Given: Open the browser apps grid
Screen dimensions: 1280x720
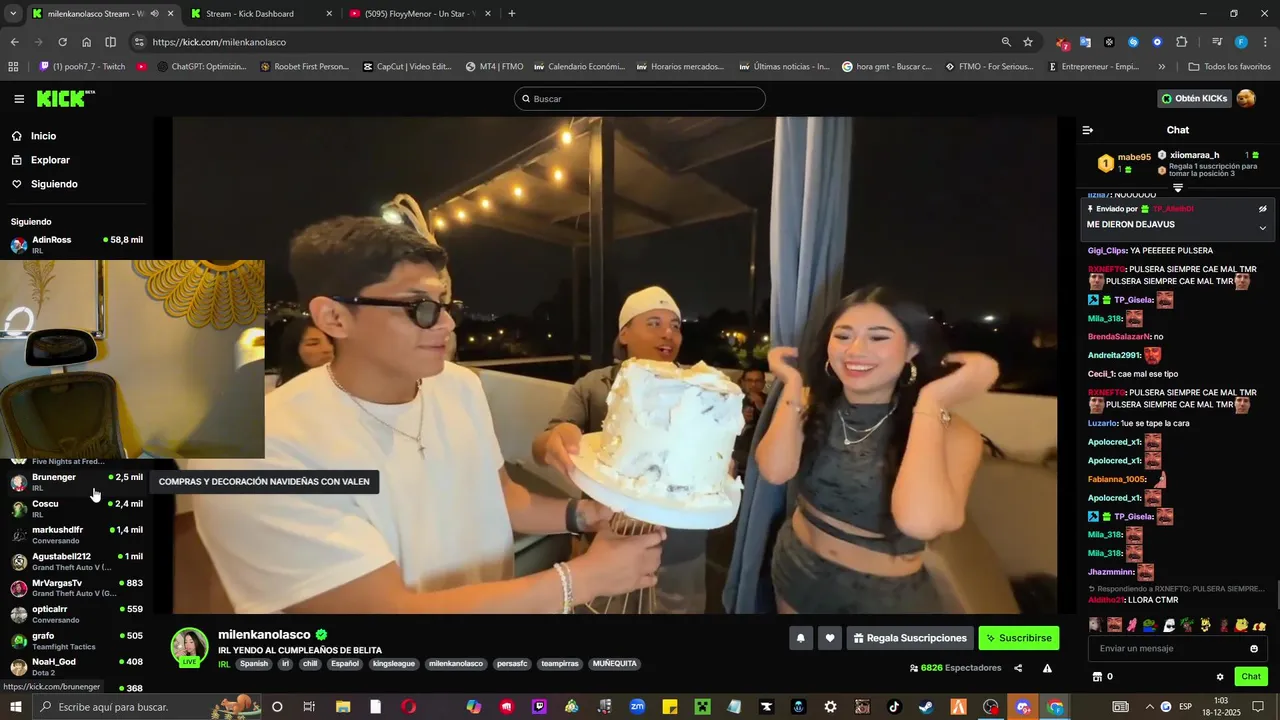Looking at the screenshot, I should tap(13, 67).
